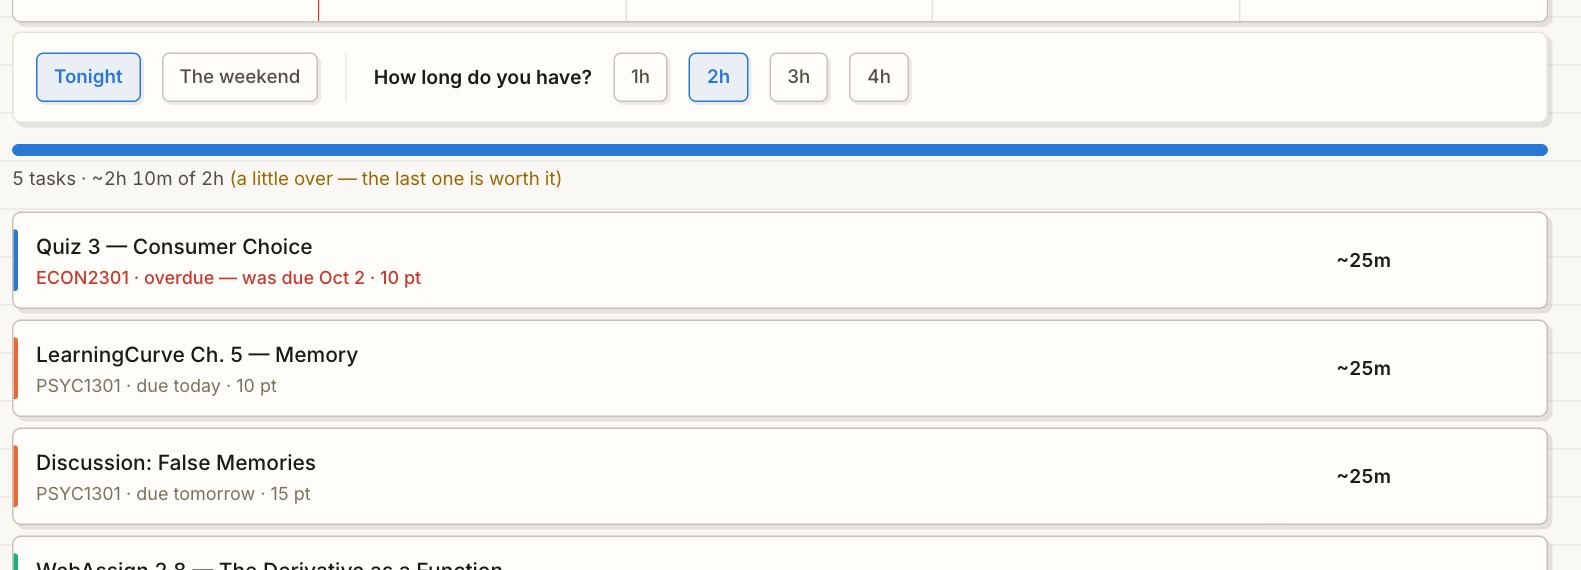Click the red ECON2301 overdue details line

[x=228, y=278]
